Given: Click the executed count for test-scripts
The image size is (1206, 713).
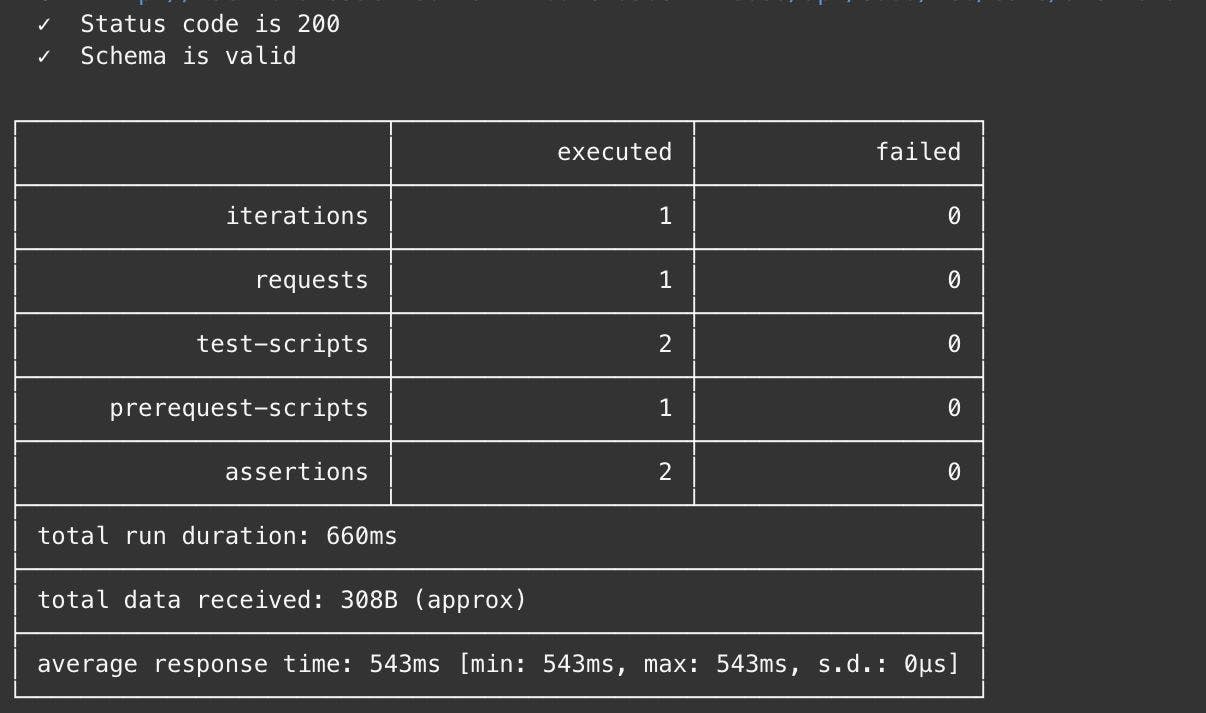Looking at the screenshot, I should point(665,344).
